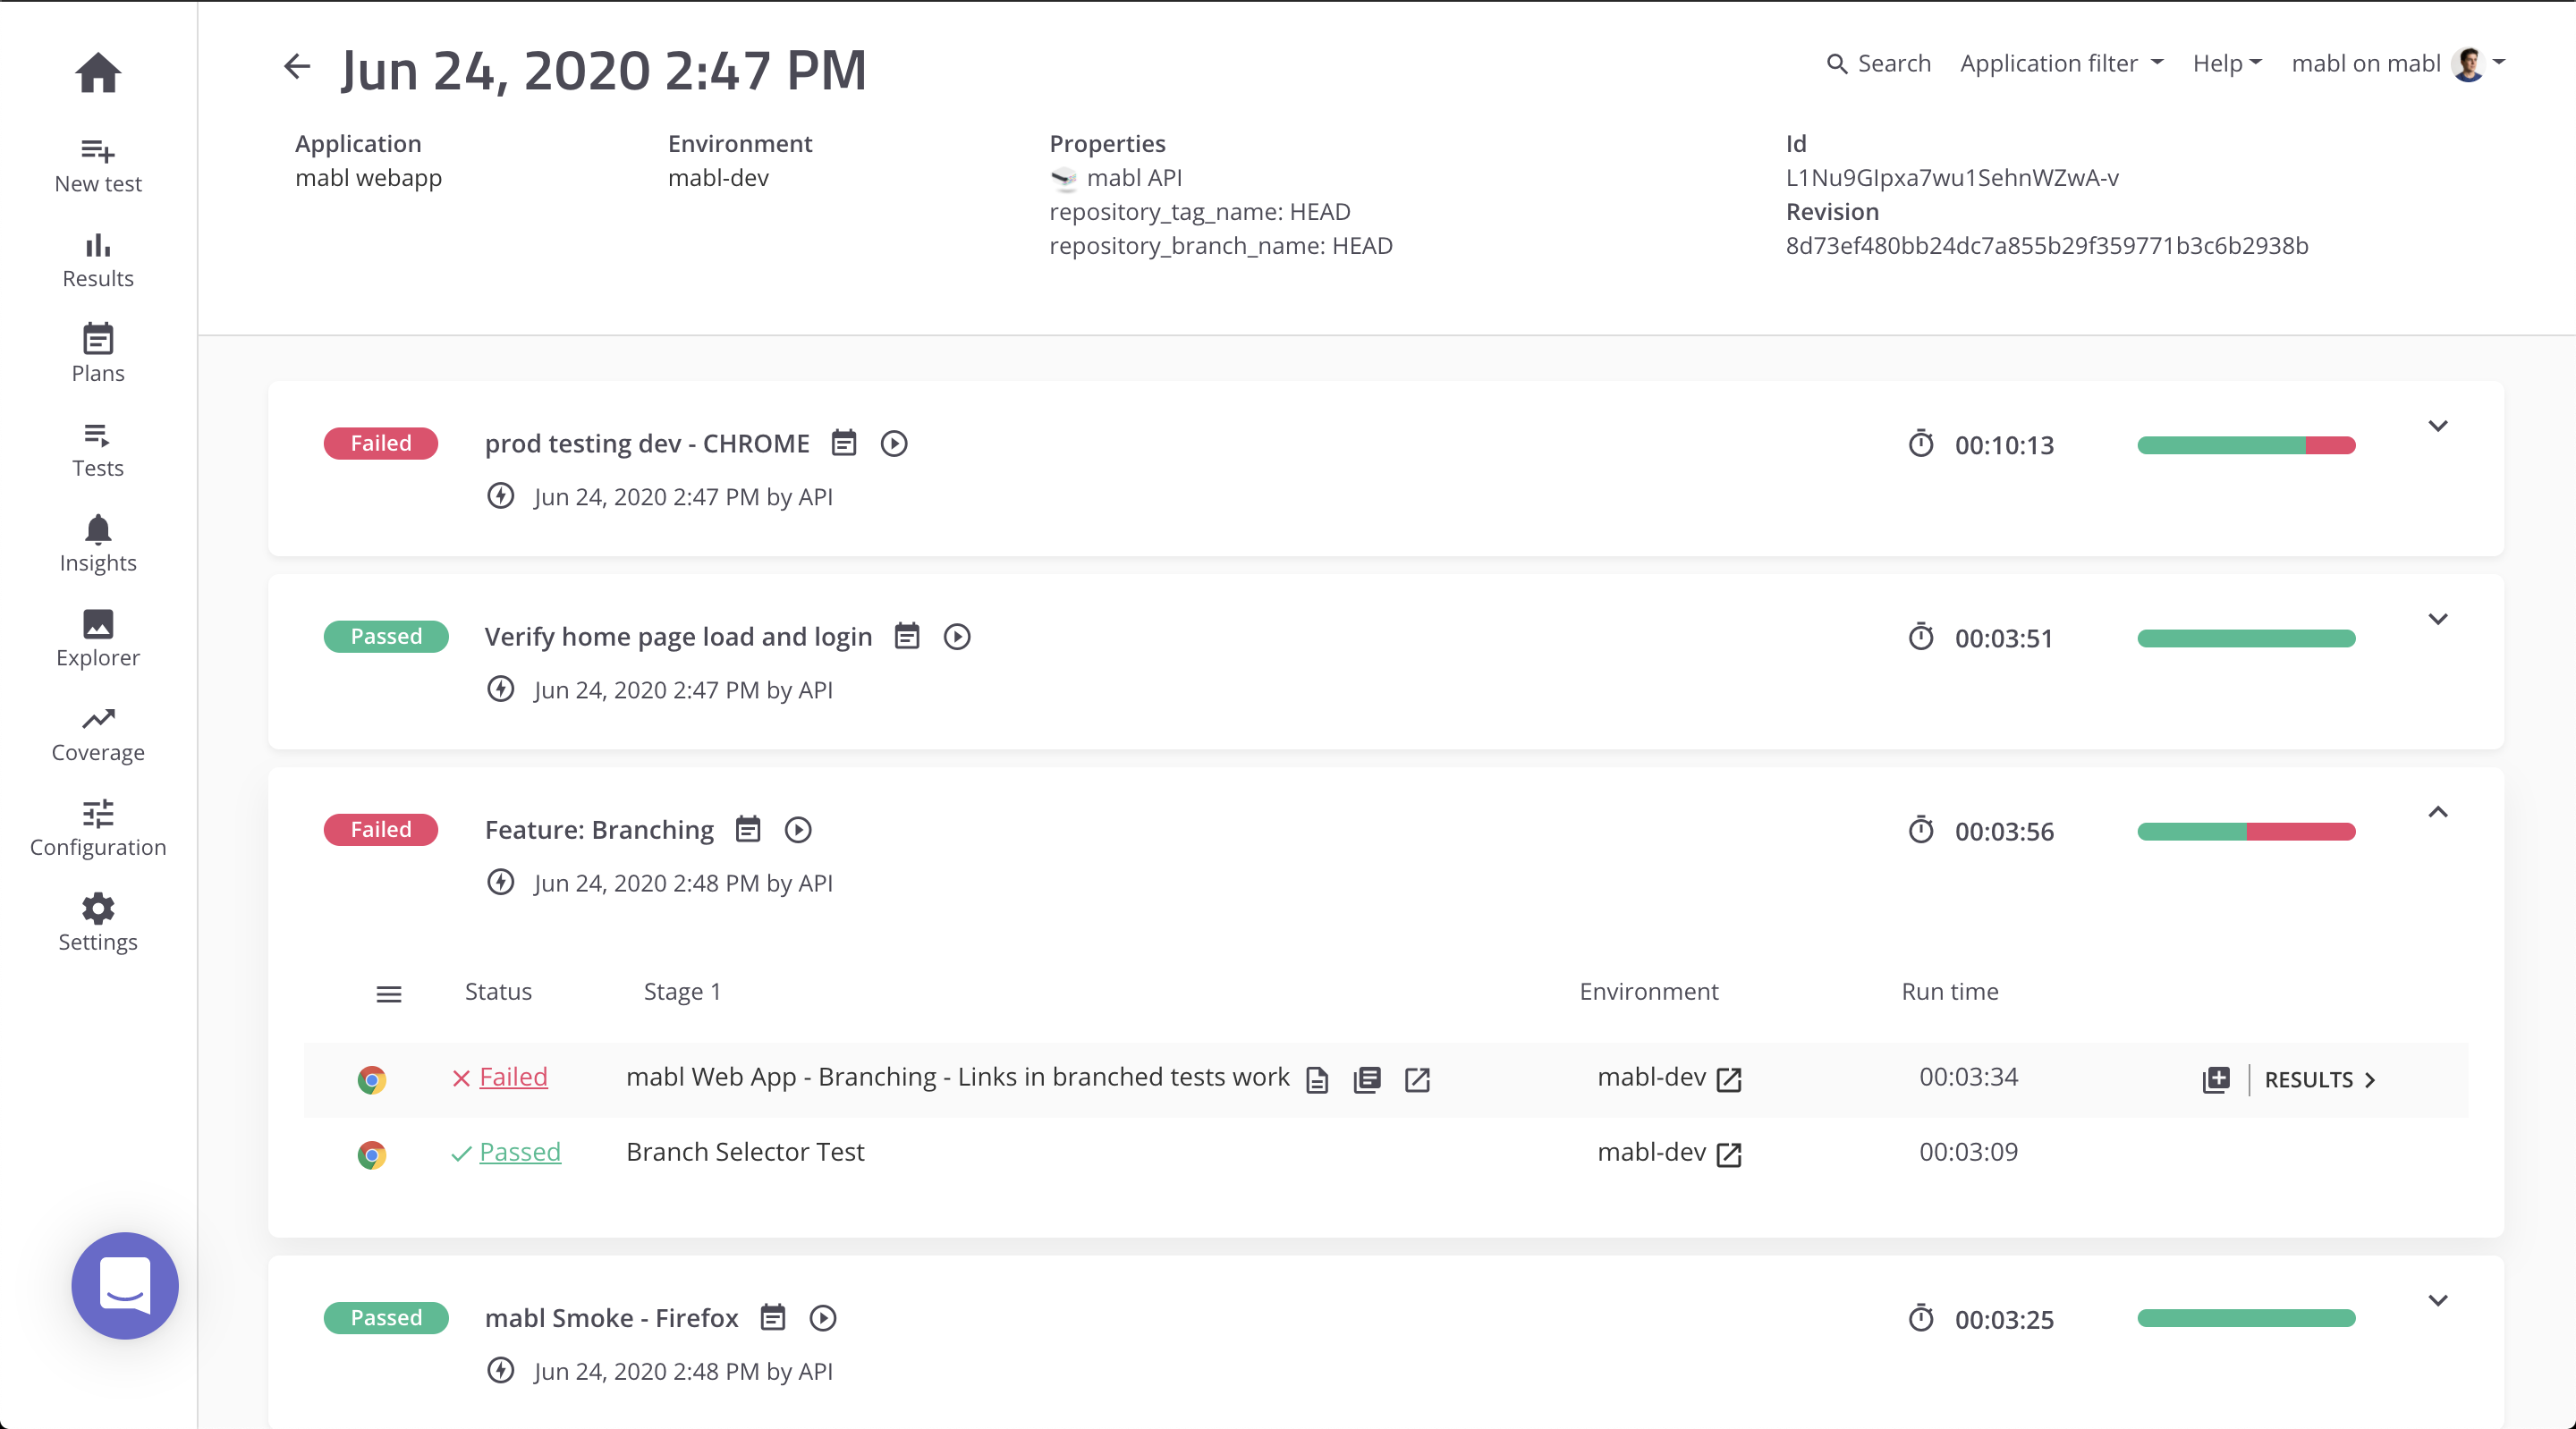The width and height of the screenshot is (2576, 1429).
Task: Open the Help menu
Action: pos(2226,63)
